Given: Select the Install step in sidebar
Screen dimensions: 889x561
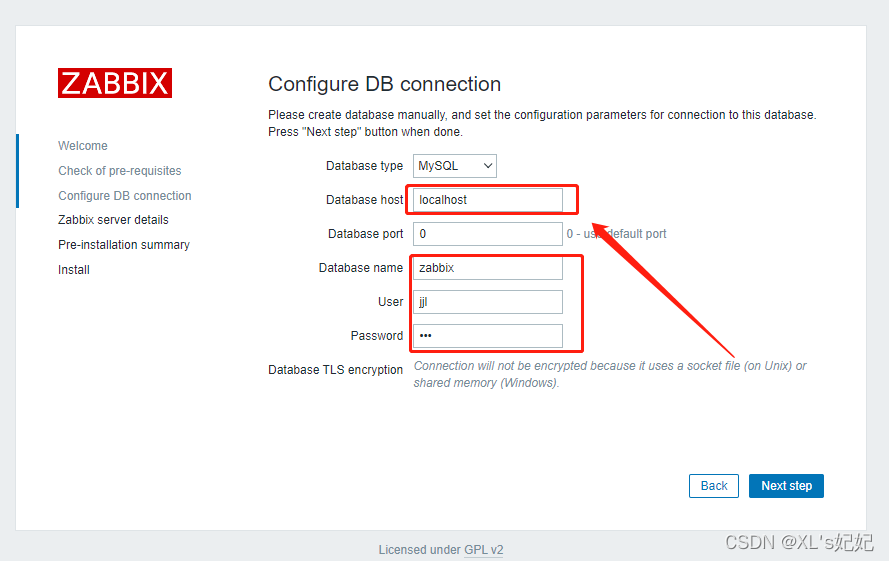Looking at the screenshot, I should 74,270.
